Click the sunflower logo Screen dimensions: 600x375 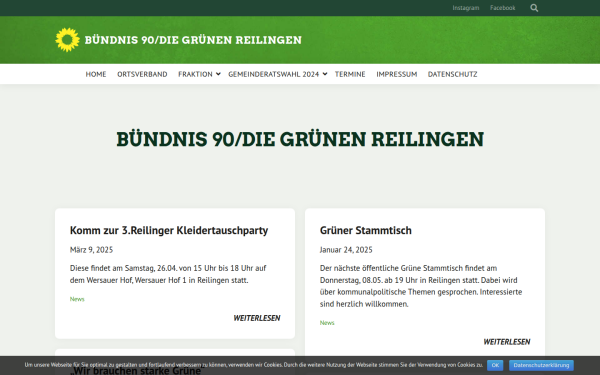tap(67, 40)
